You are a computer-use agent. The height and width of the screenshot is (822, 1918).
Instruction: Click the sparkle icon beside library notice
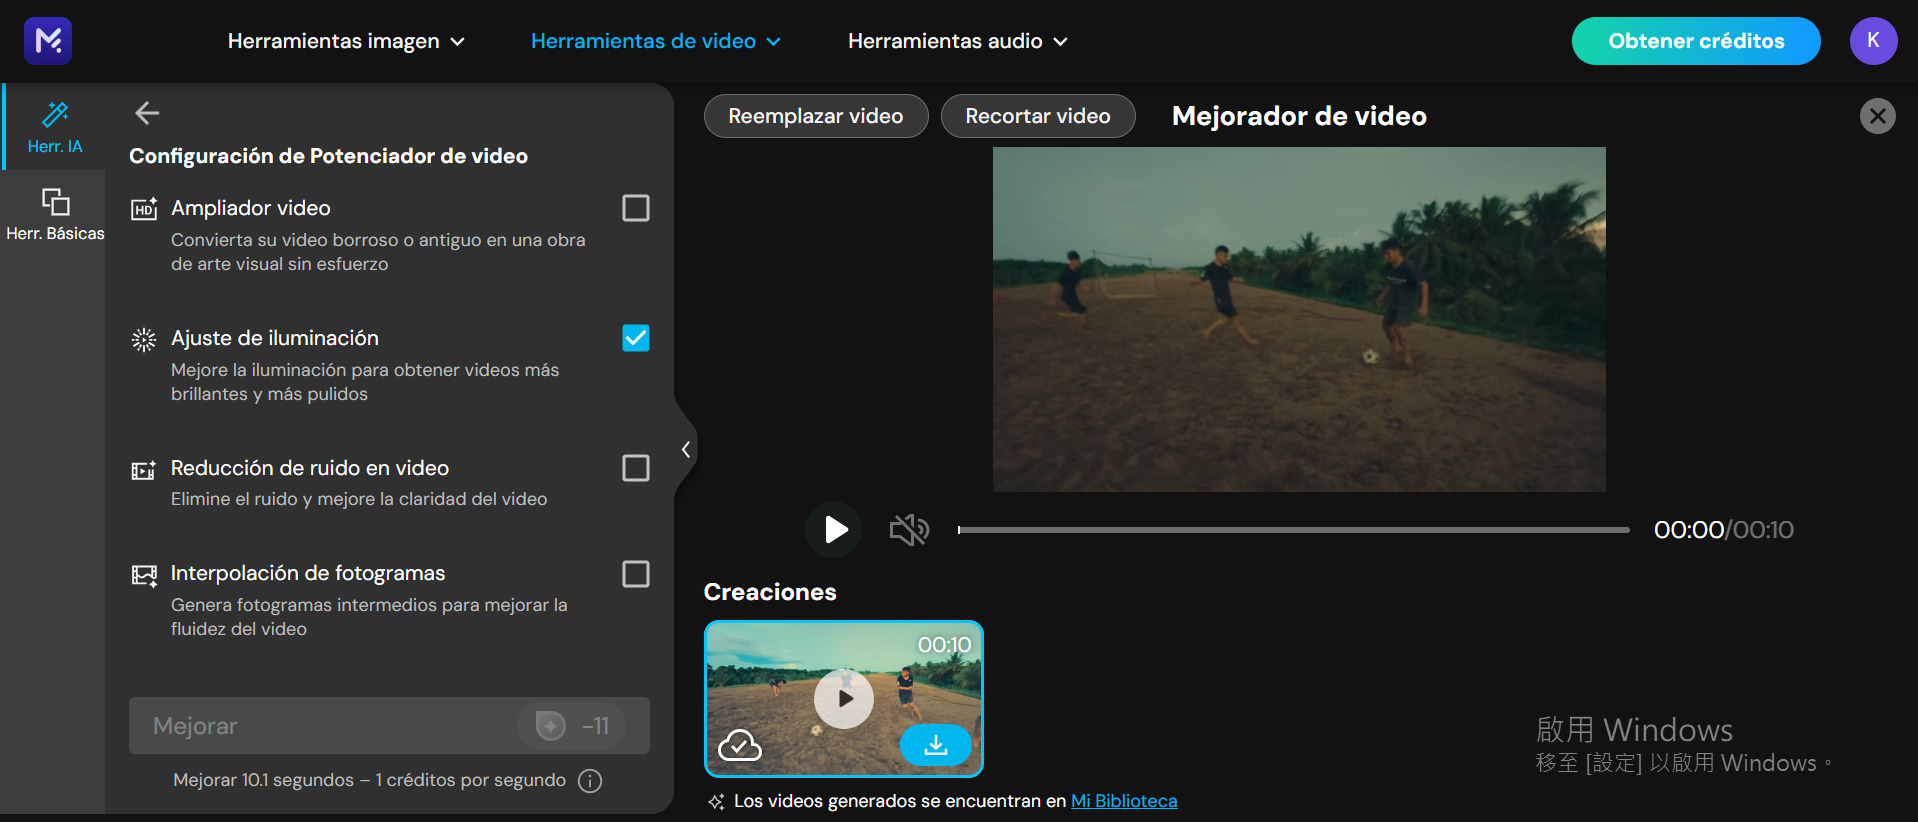[x=716, y=802]
